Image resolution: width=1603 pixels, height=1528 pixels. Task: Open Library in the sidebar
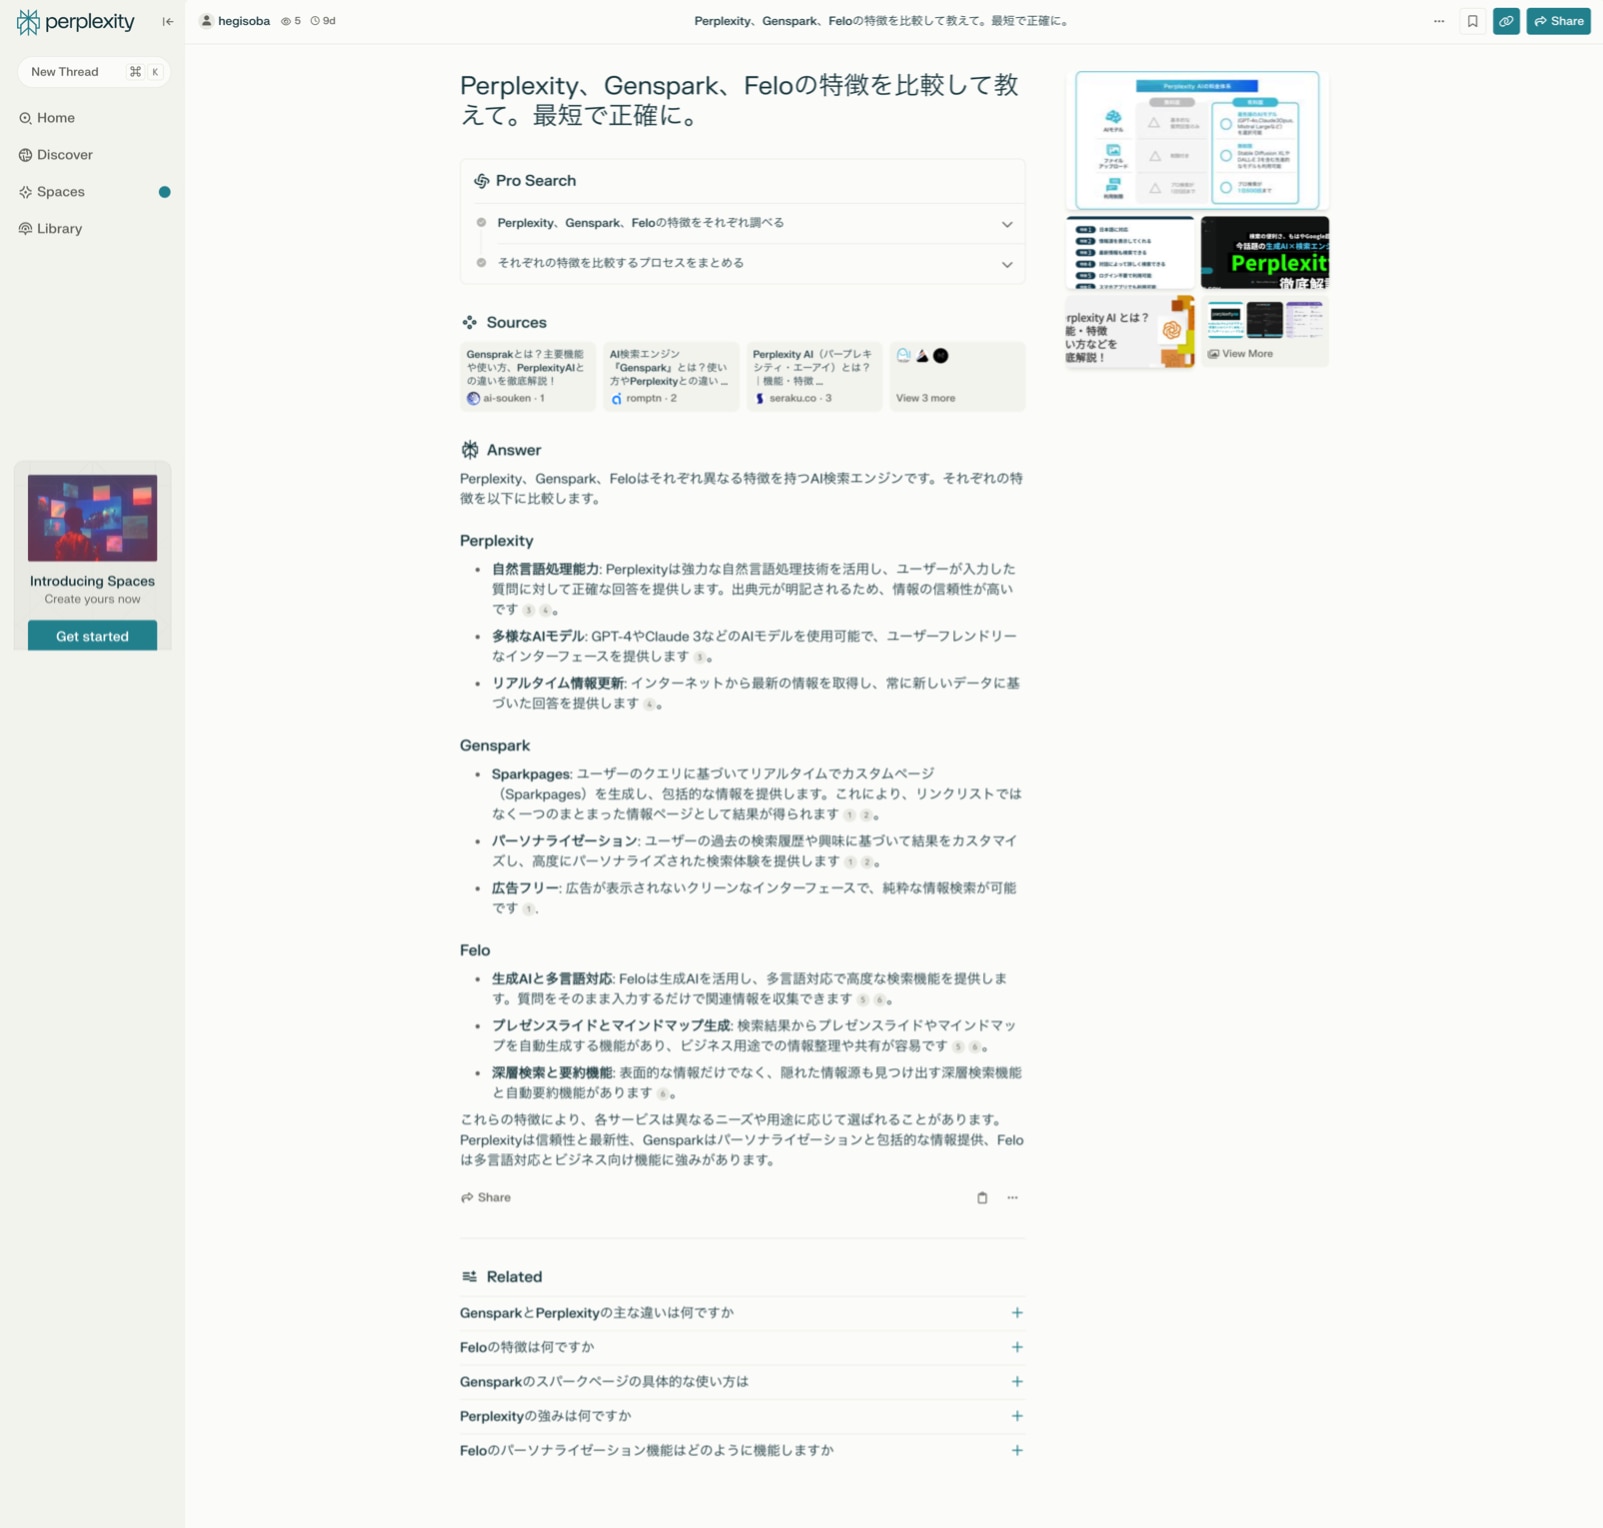click(51, 229)
